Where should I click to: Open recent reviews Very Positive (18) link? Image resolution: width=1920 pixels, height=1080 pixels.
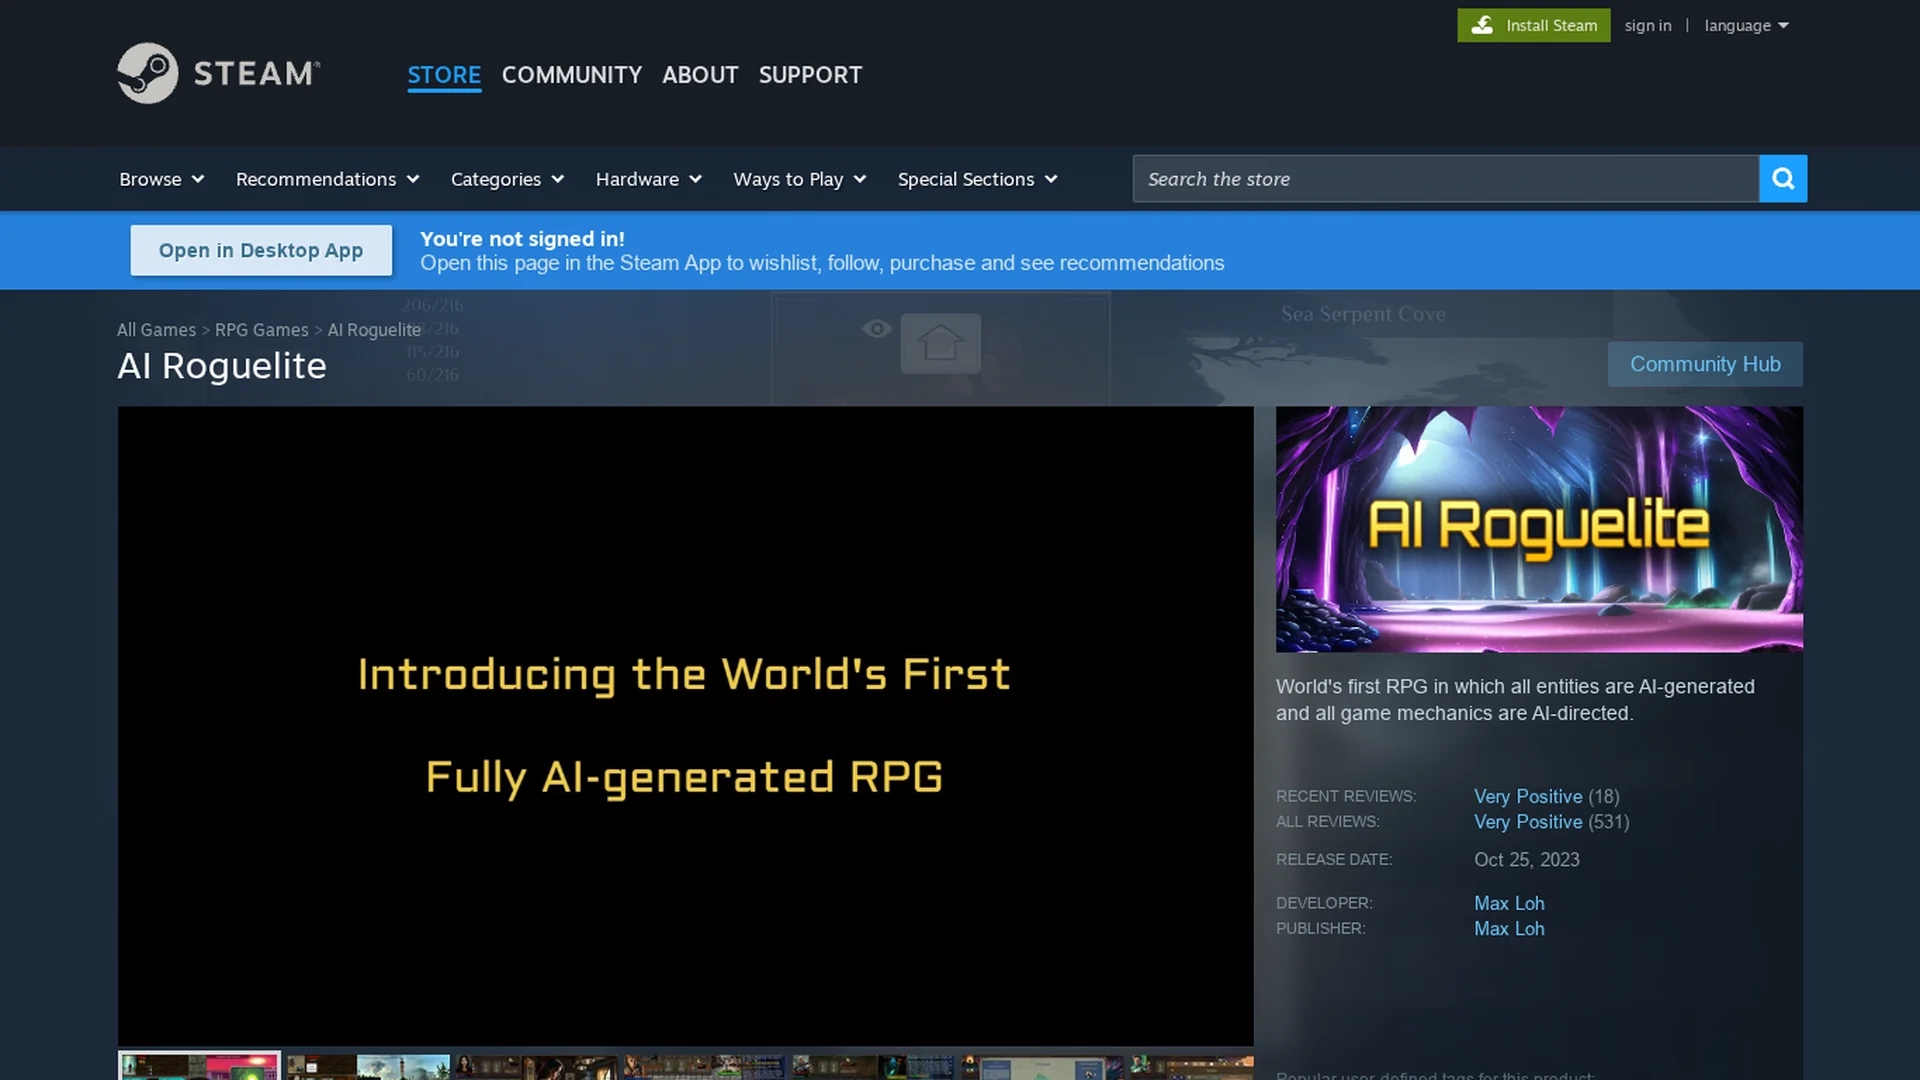pyautogui.click(x=1546, y=796)
